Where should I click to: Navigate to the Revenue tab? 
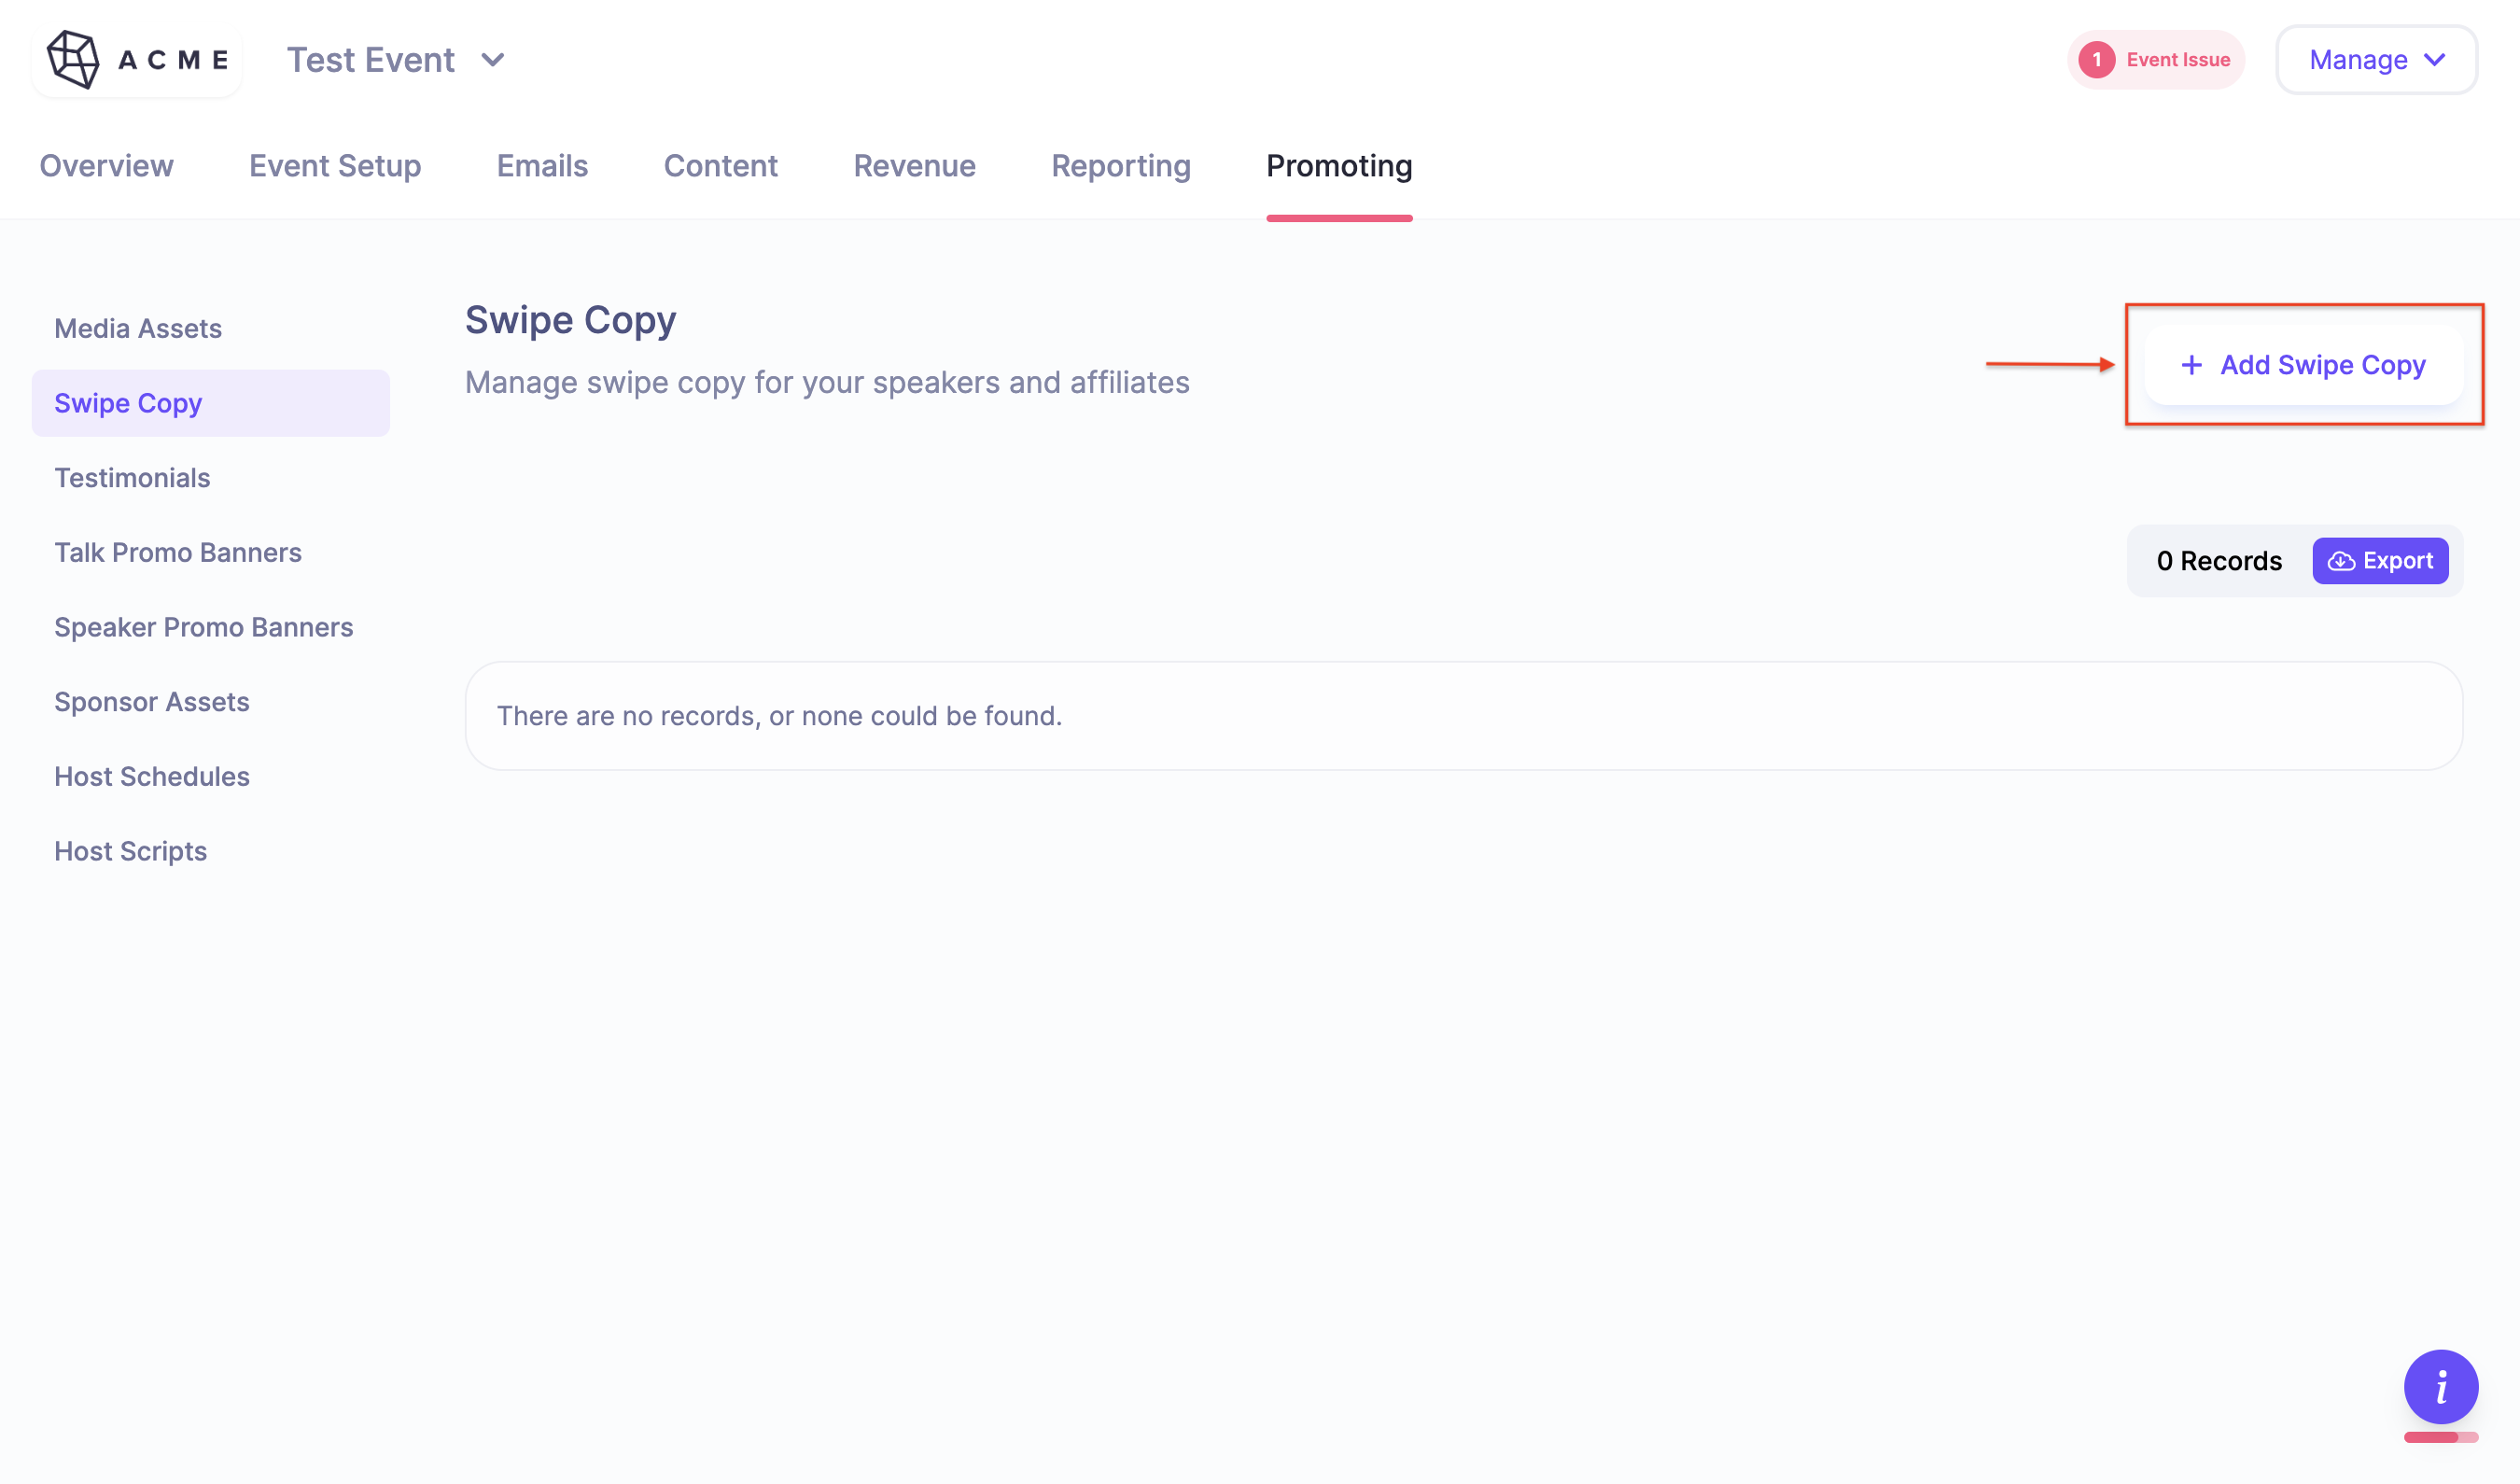[x=914, y=166]
